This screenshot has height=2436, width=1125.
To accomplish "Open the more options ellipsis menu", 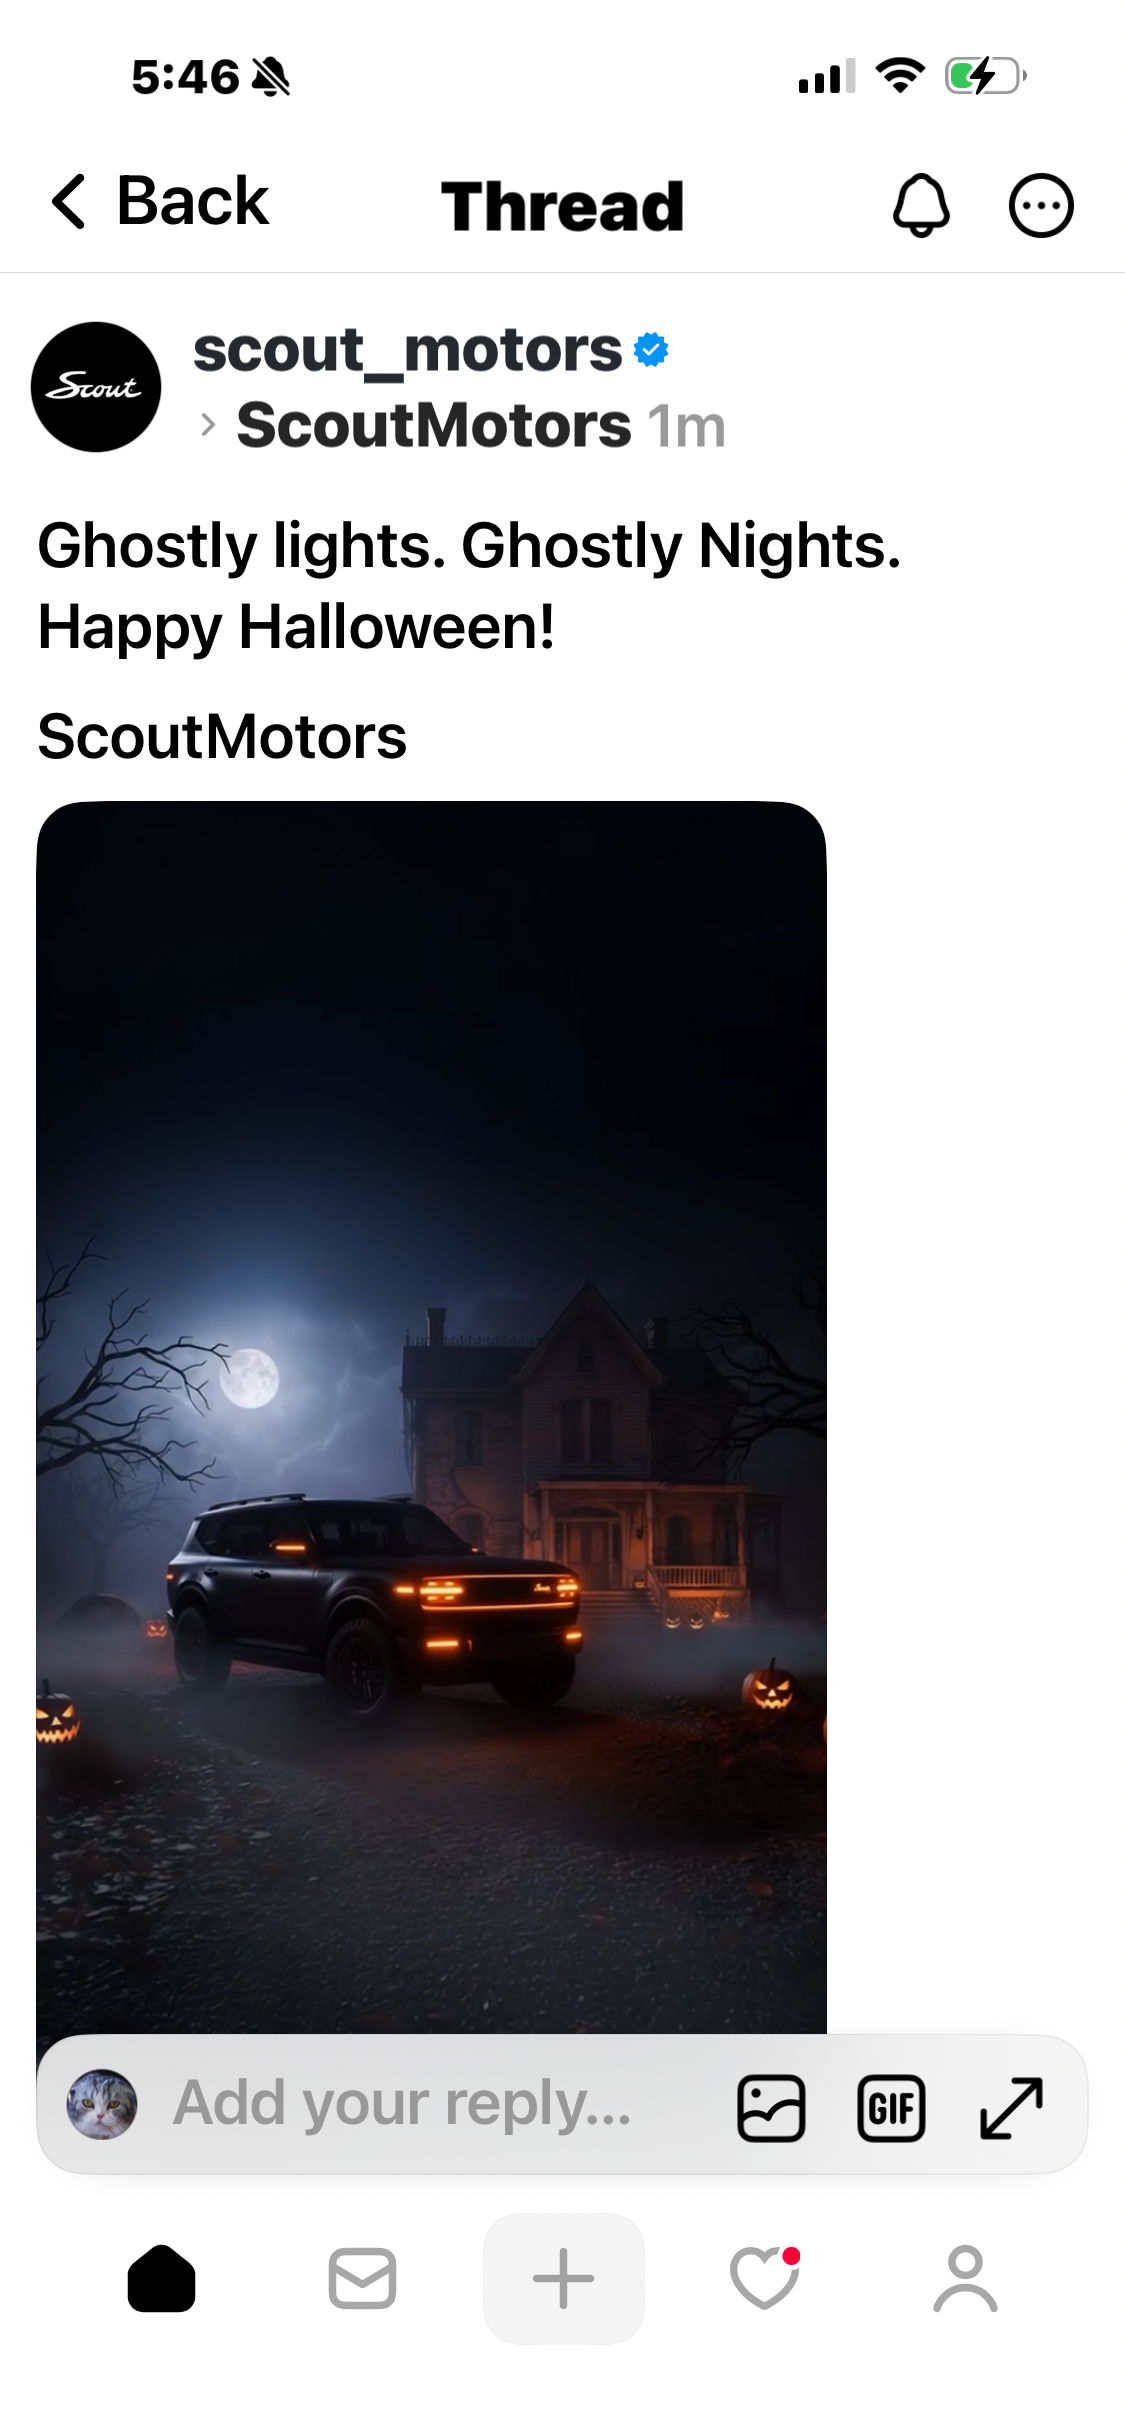I will [x=1041, y=206].
